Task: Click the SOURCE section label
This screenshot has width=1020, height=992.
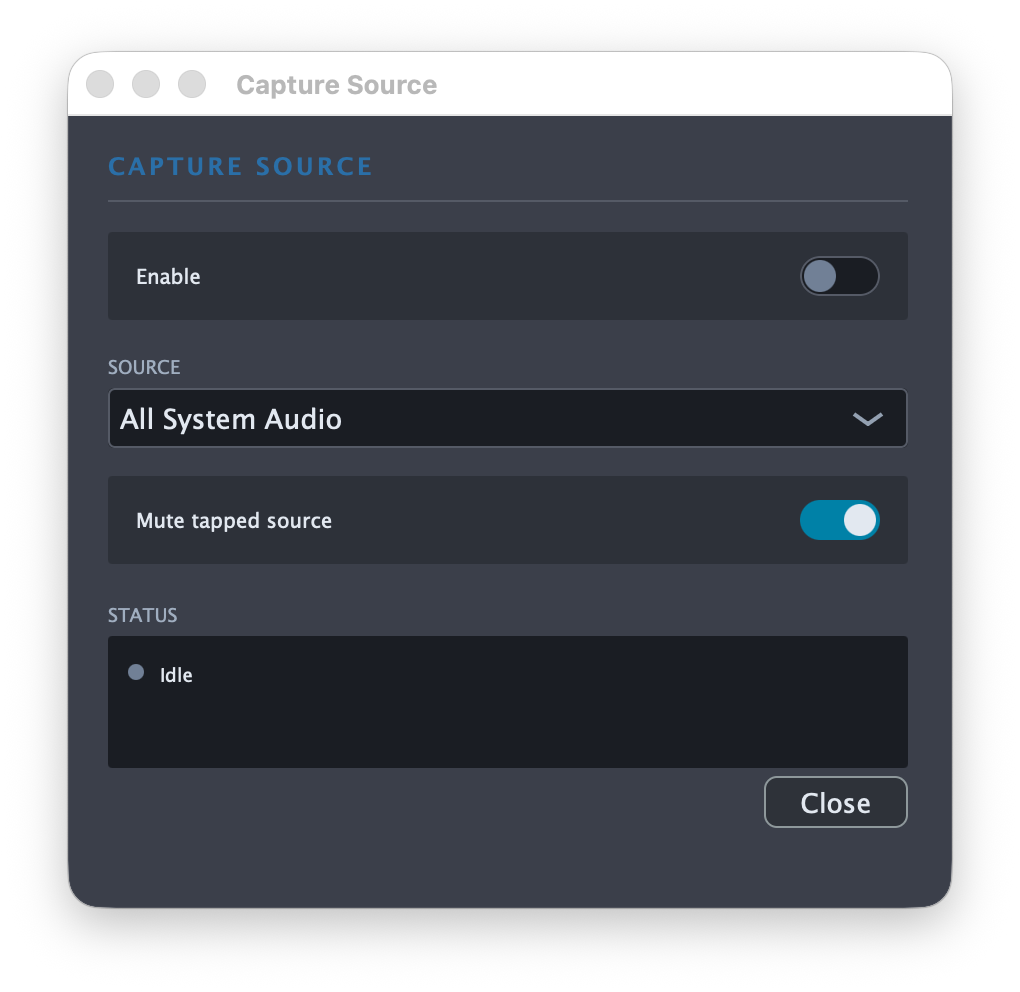Action: (144, 367)
